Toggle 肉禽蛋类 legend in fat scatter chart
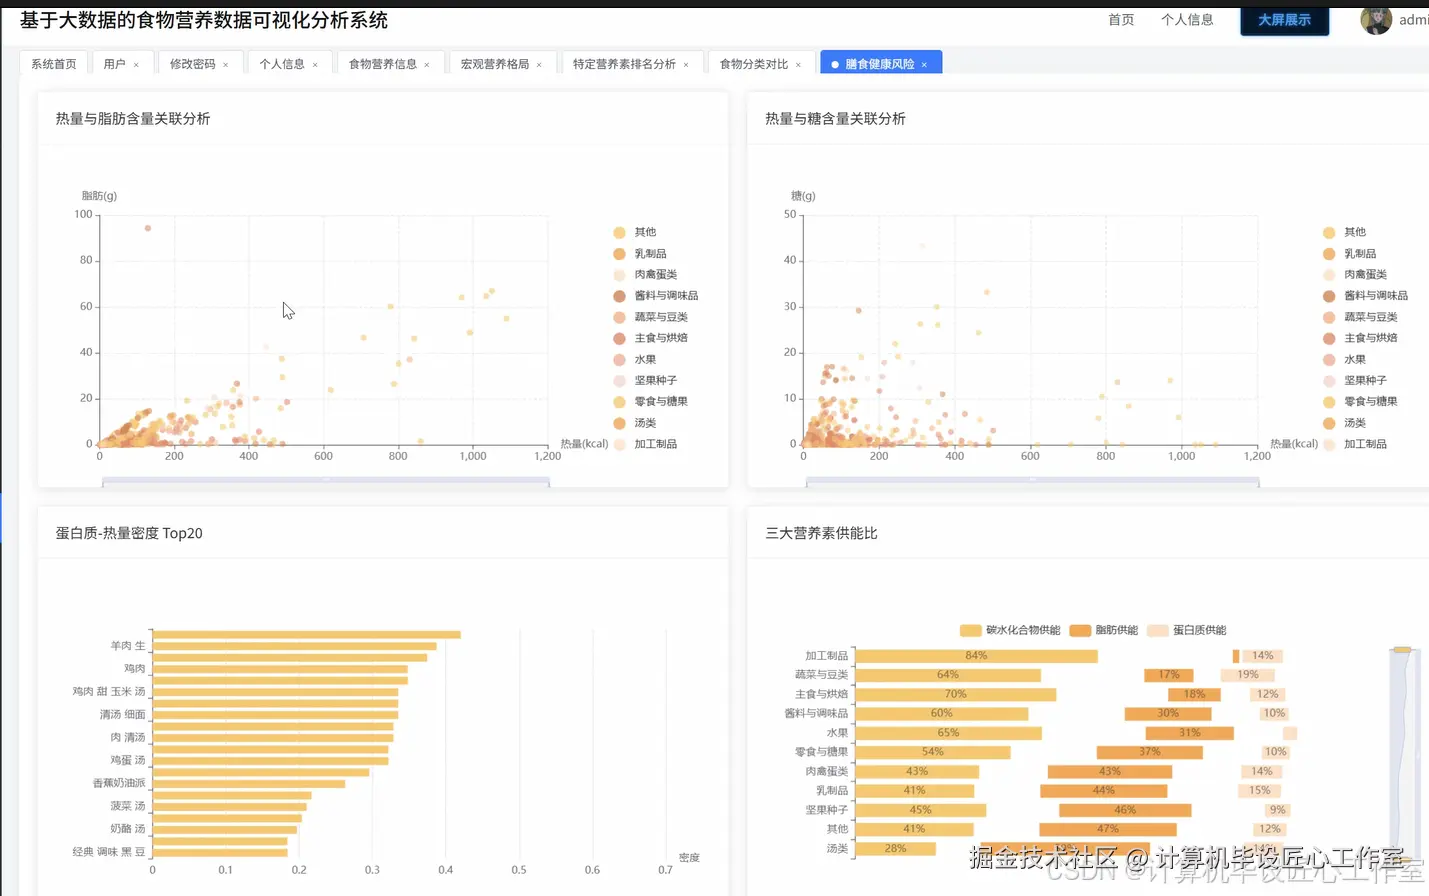 point(645,275)
